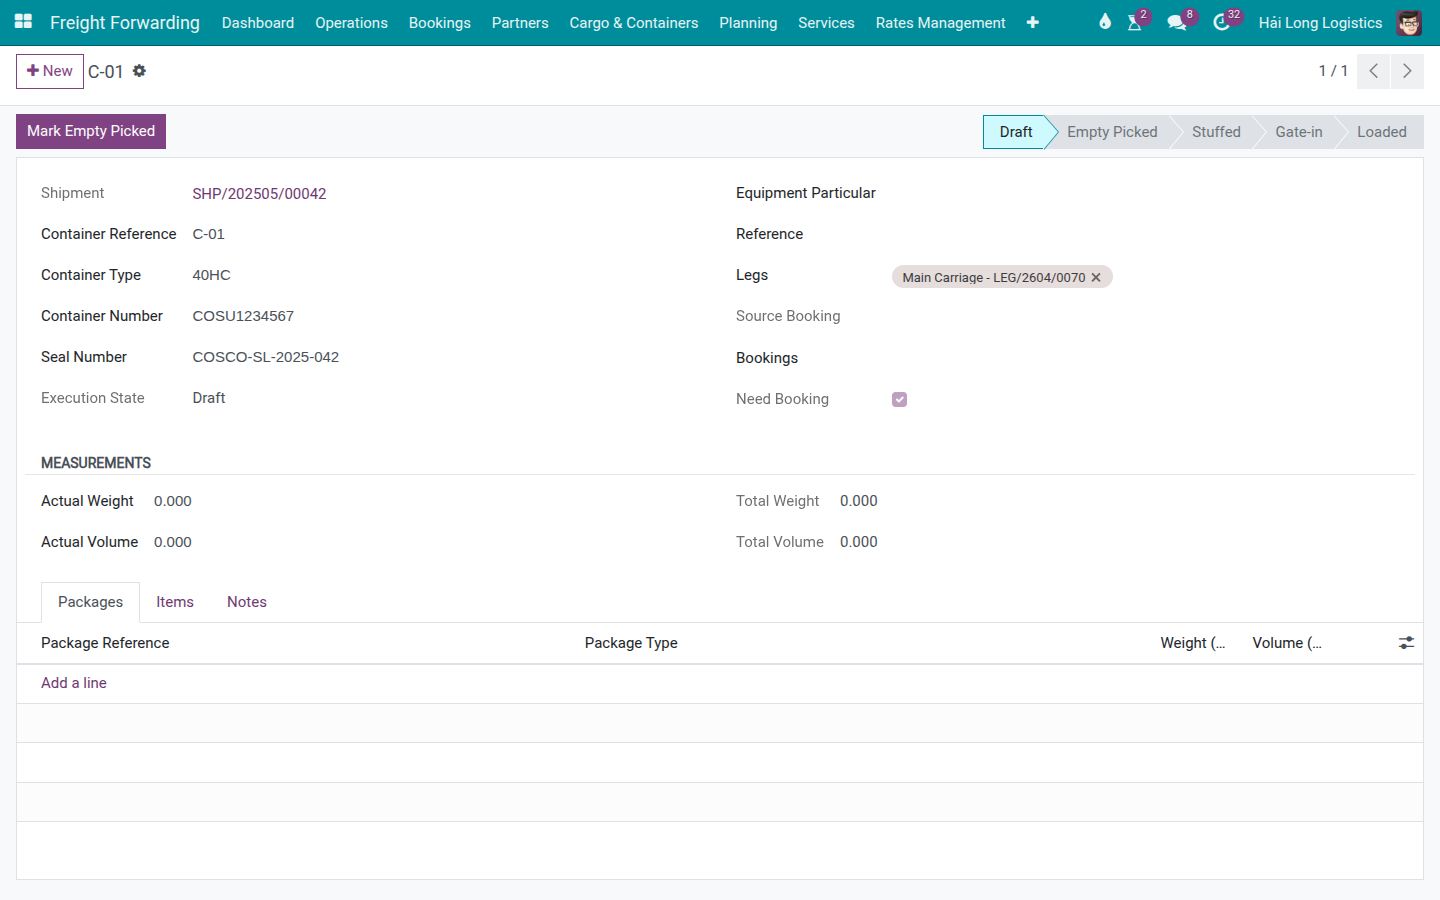Open the apps grid home menu
The height and width of the screenshot is (900, 1440).
pyautogui.click(x=23, y=22)
